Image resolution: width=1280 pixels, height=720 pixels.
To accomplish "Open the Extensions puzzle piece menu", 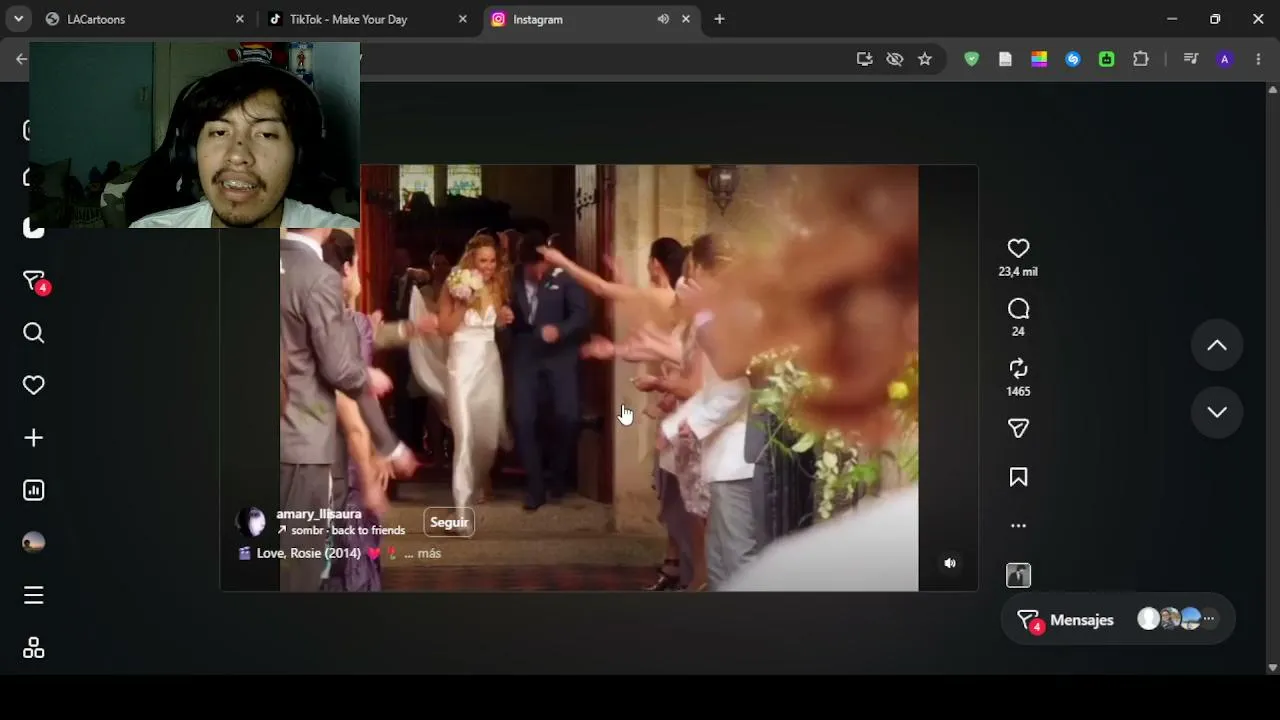I will (1141, 59).
